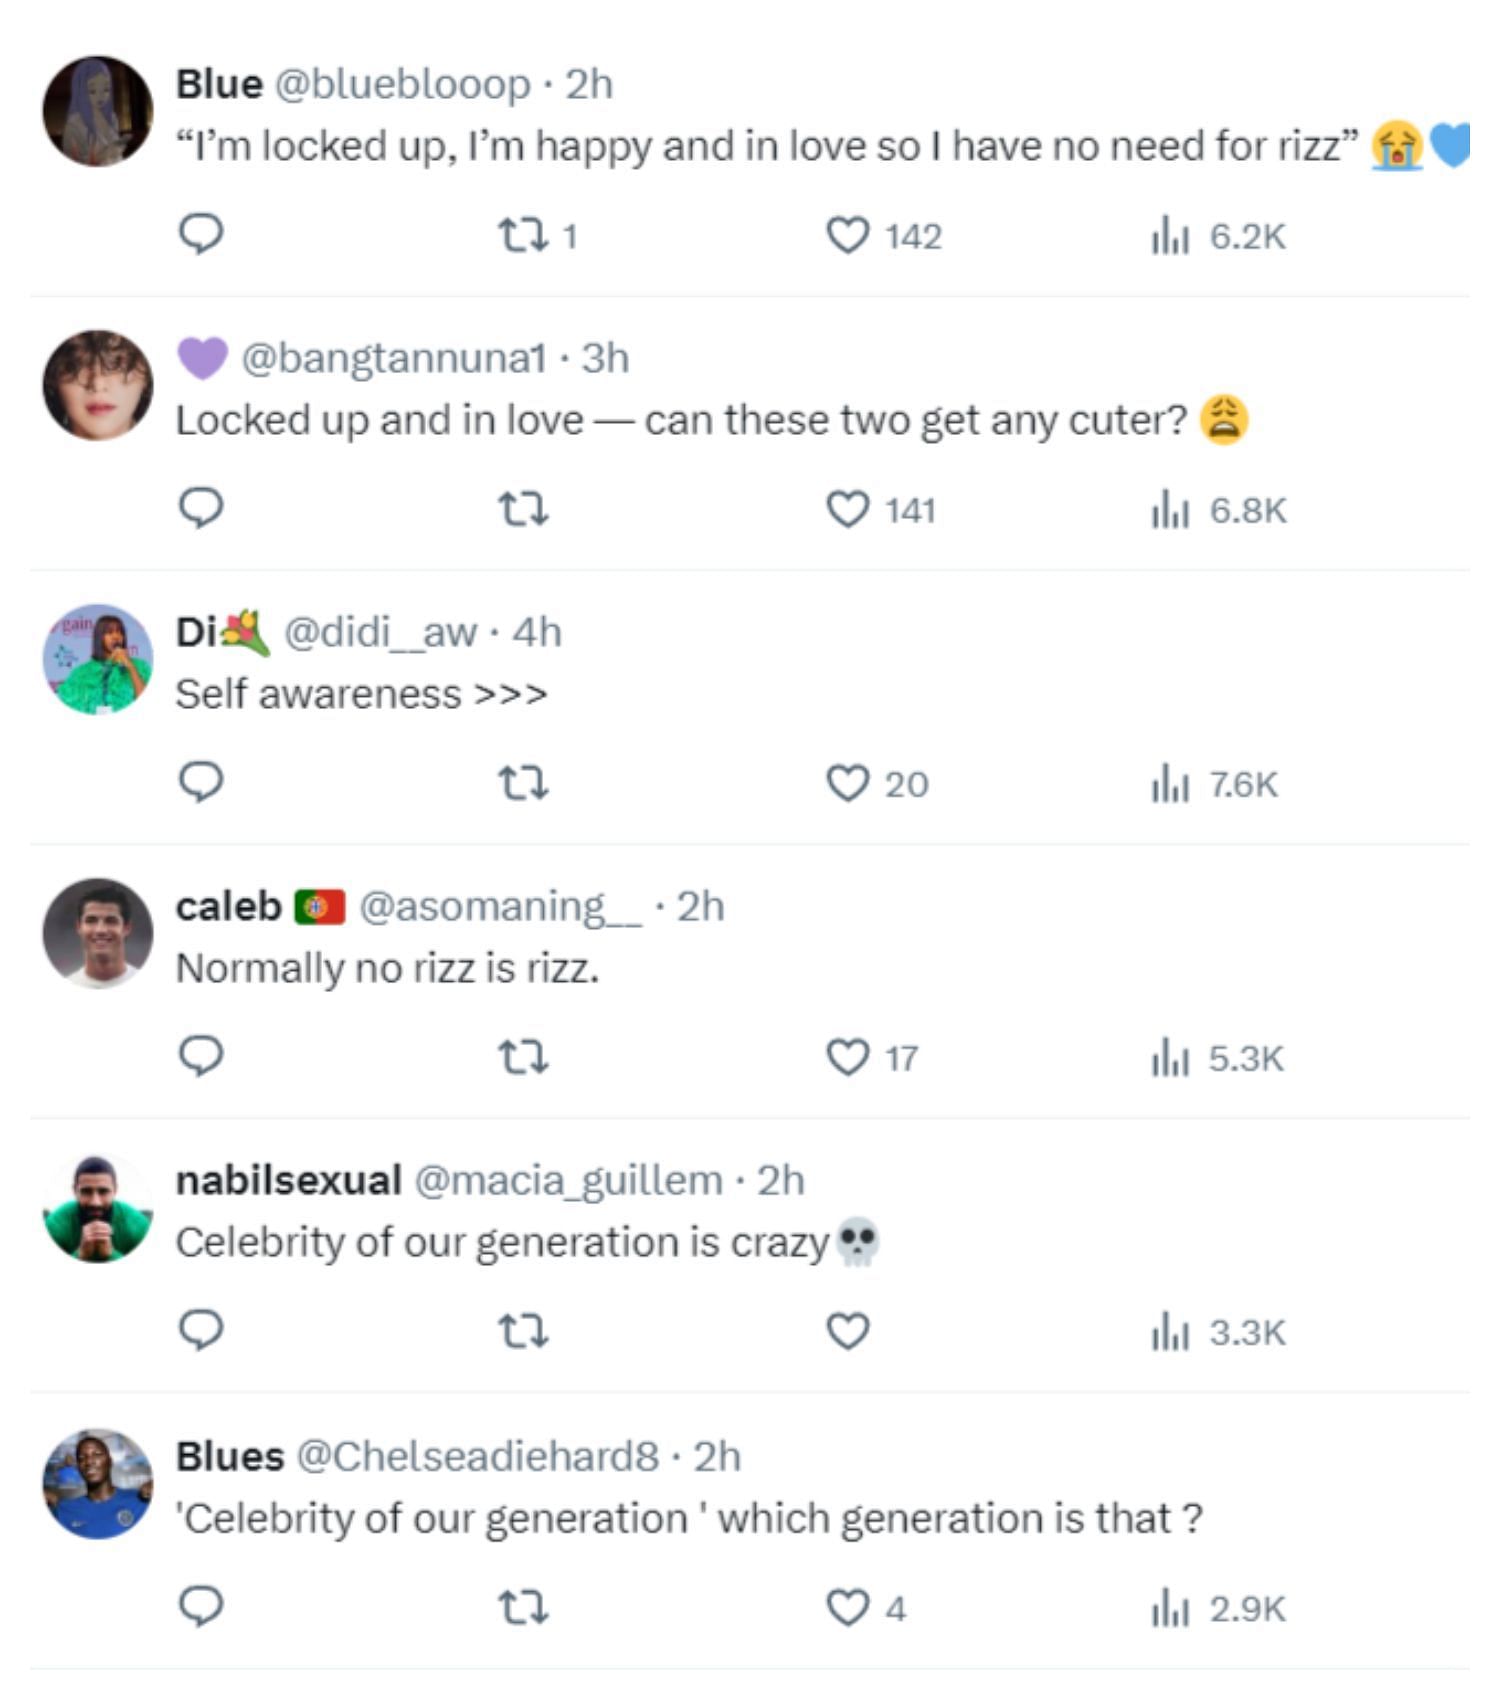Retweet the 'Self awareness >>>' tweet

[523, 784]
